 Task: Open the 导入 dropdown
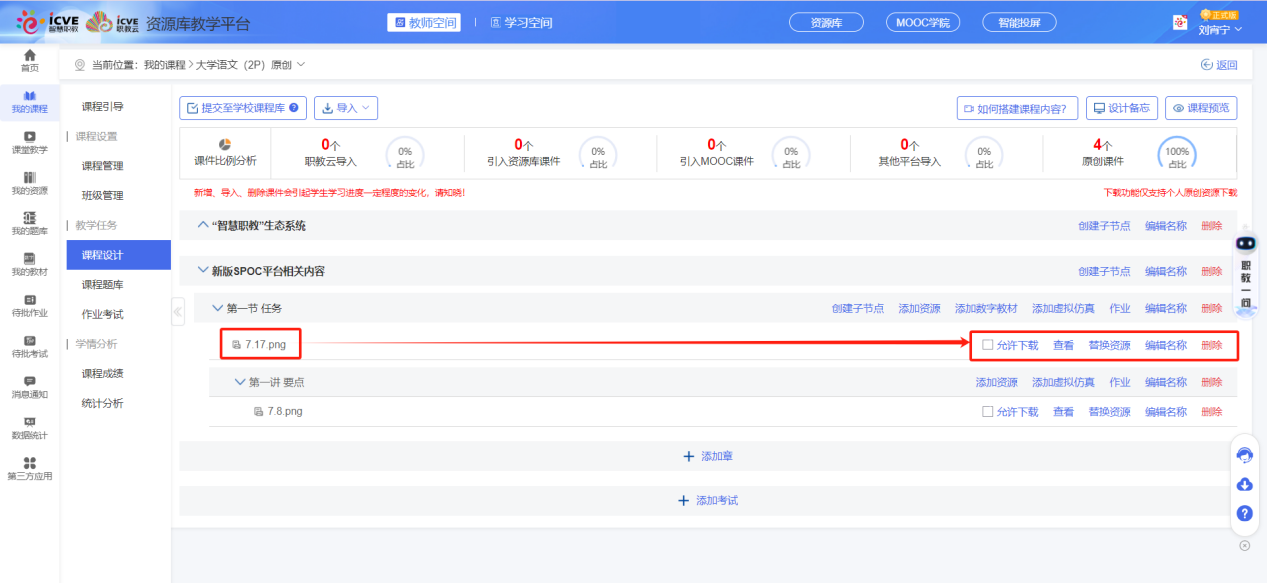tap(346, 108)
